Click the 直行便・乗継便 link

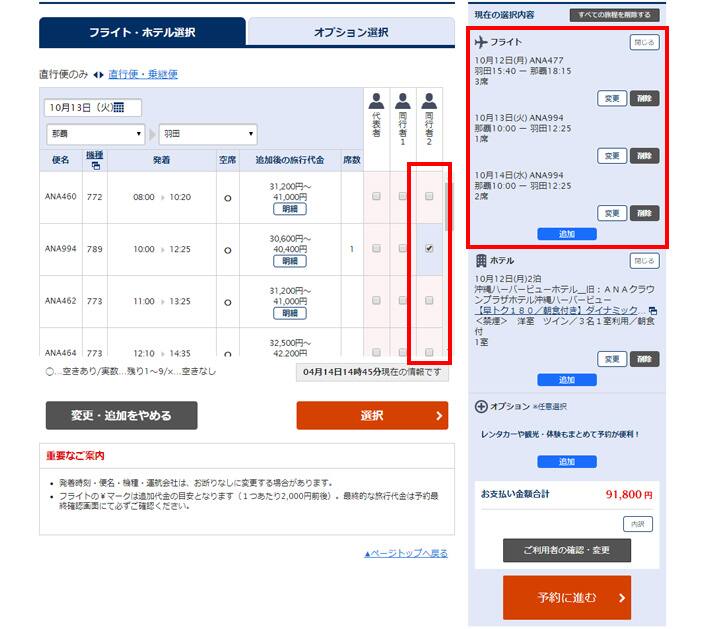[143, 75]
